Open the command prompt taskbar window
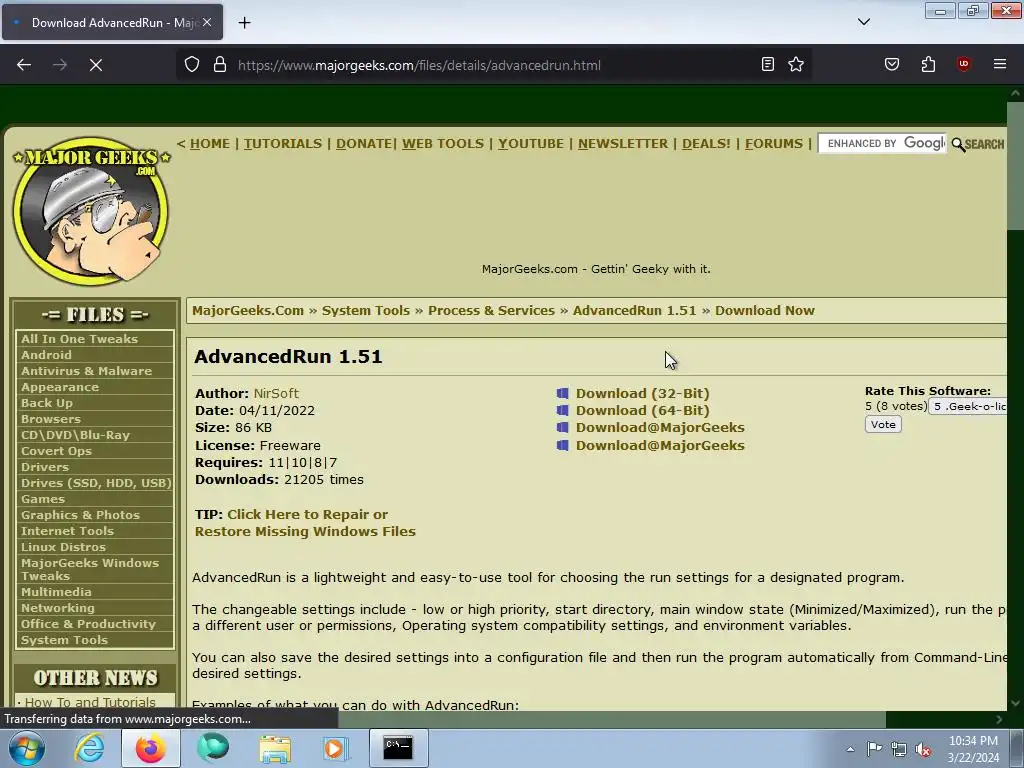 coord(398,748)
